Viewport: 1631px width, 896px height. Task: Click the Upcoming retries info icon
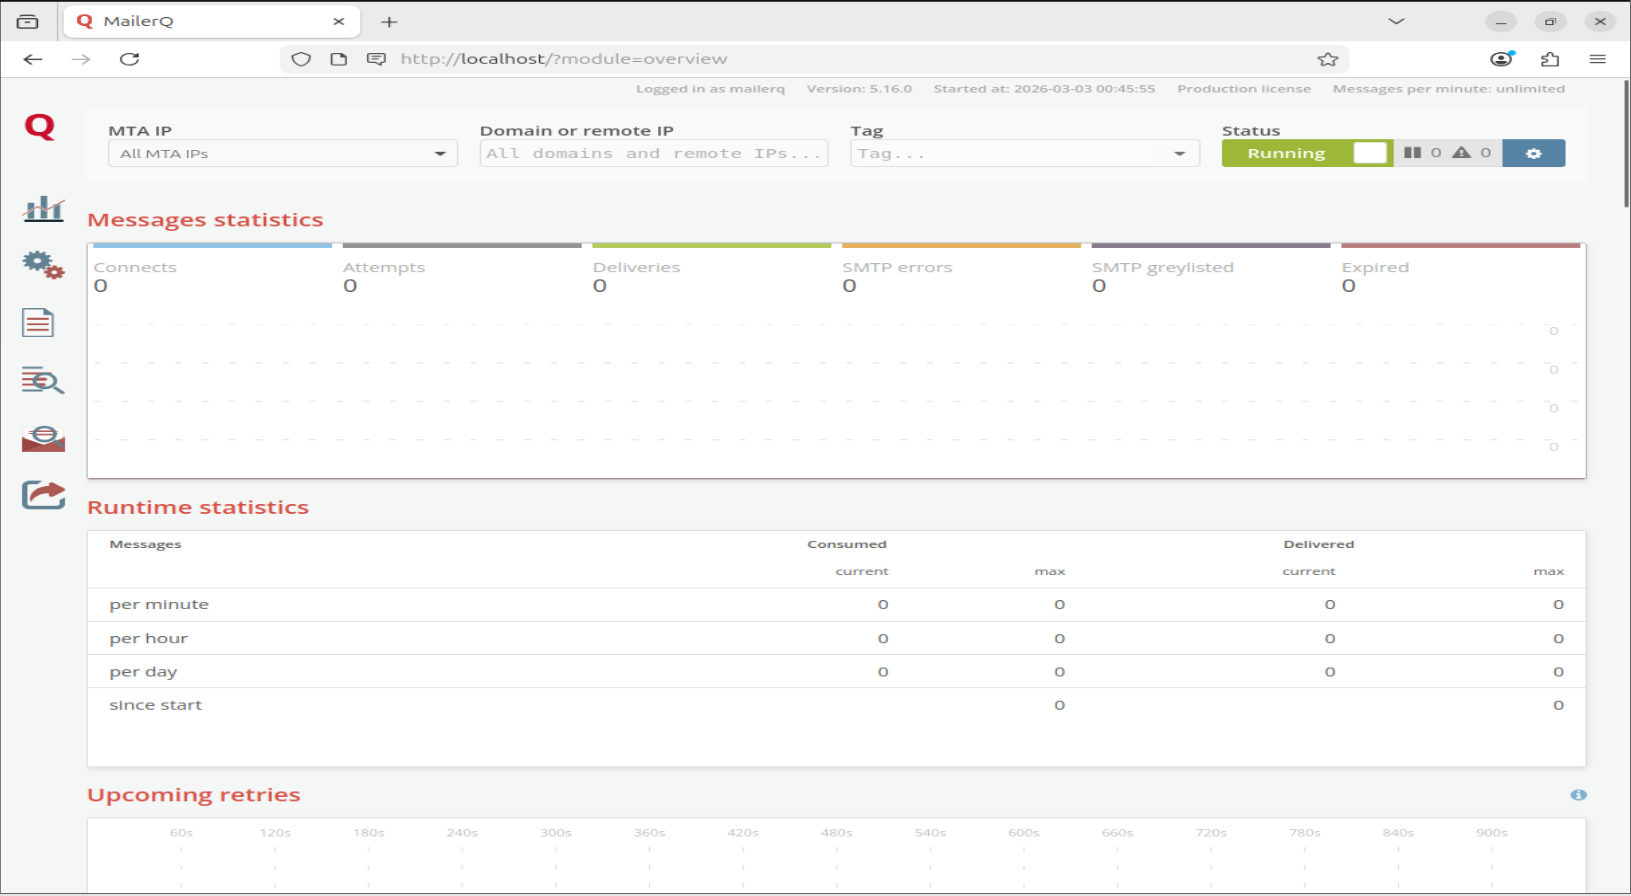(x=1578, y=795)
